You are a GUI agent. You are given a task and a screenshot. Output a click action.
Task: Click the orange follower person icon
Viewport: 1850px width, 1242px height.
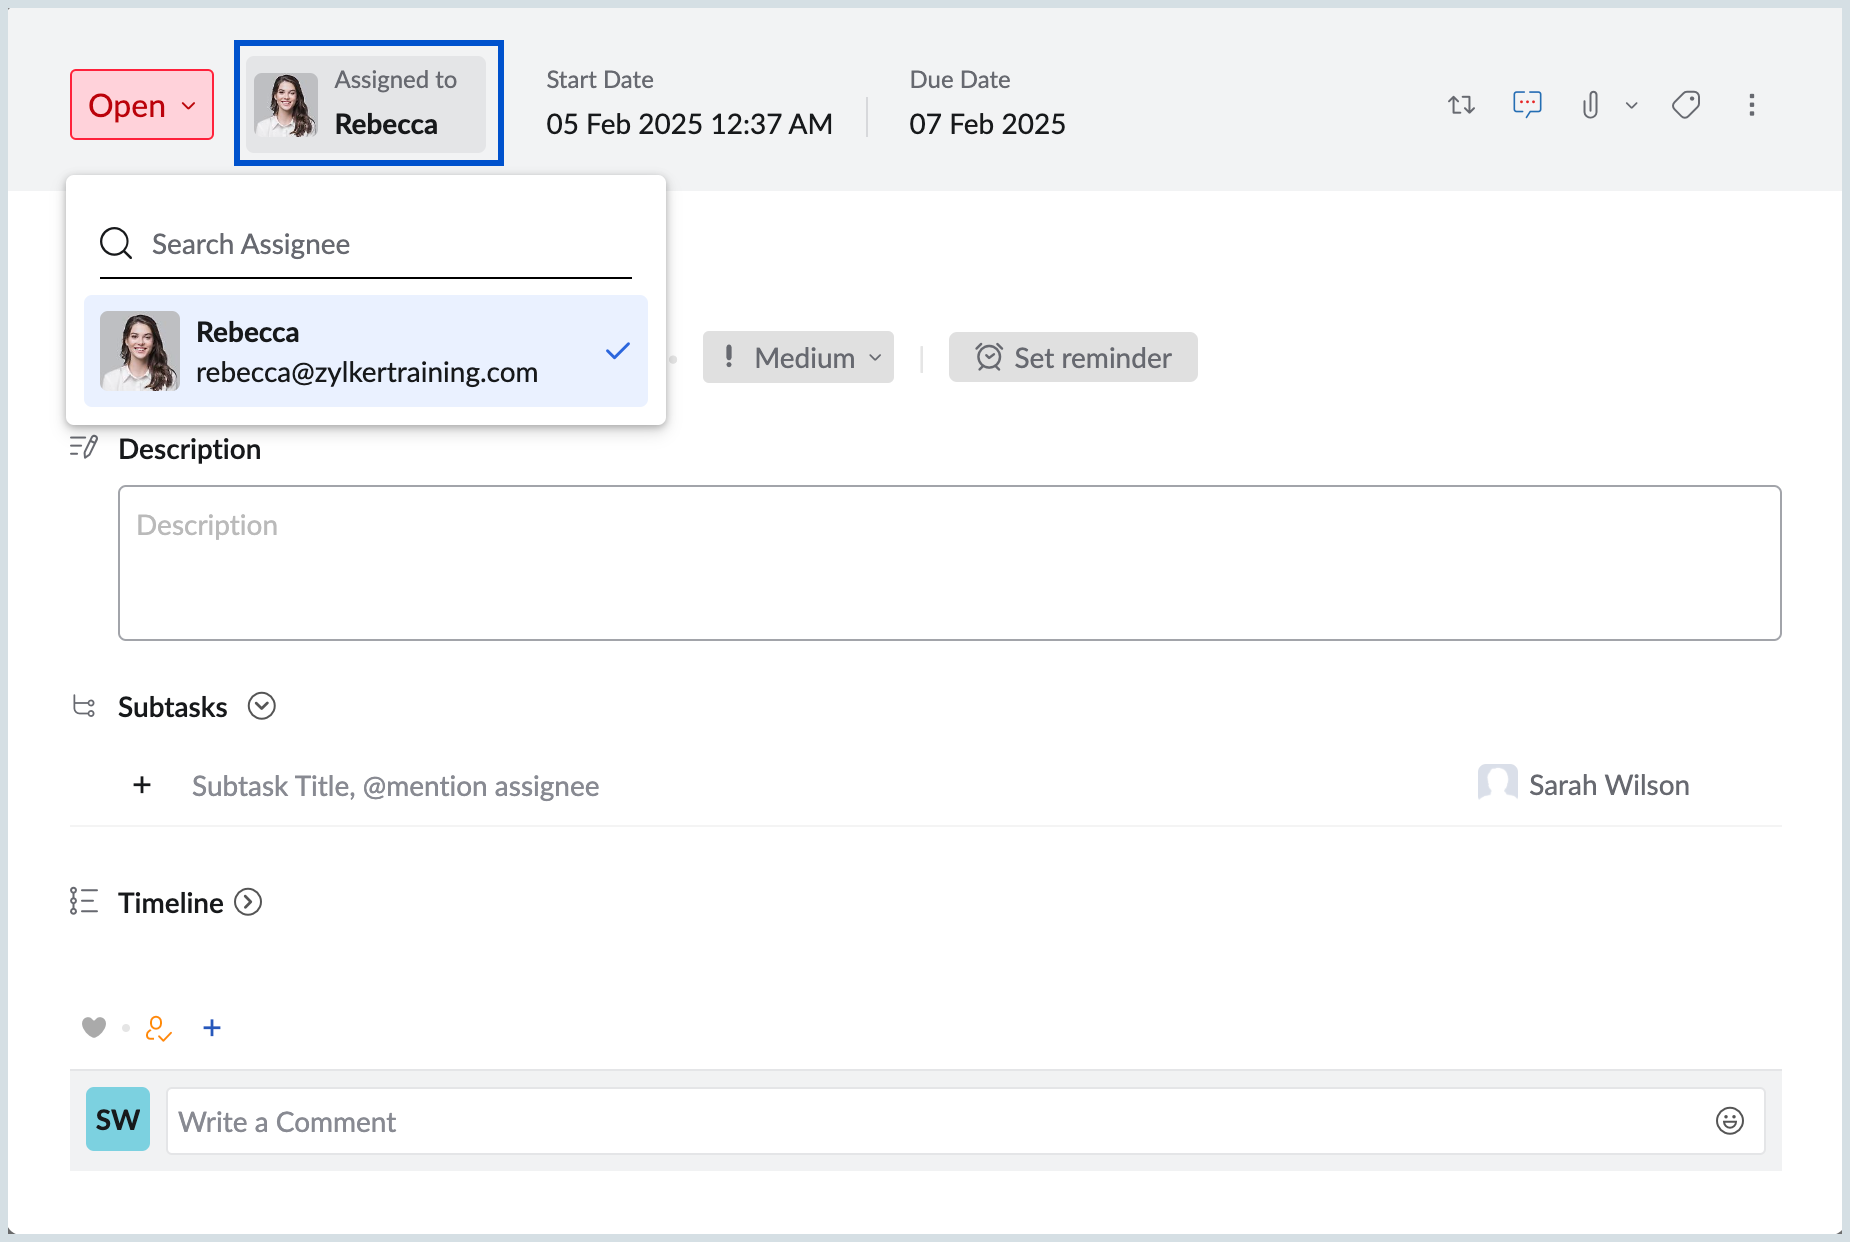pyautogui.click(x=158, y=1028)
